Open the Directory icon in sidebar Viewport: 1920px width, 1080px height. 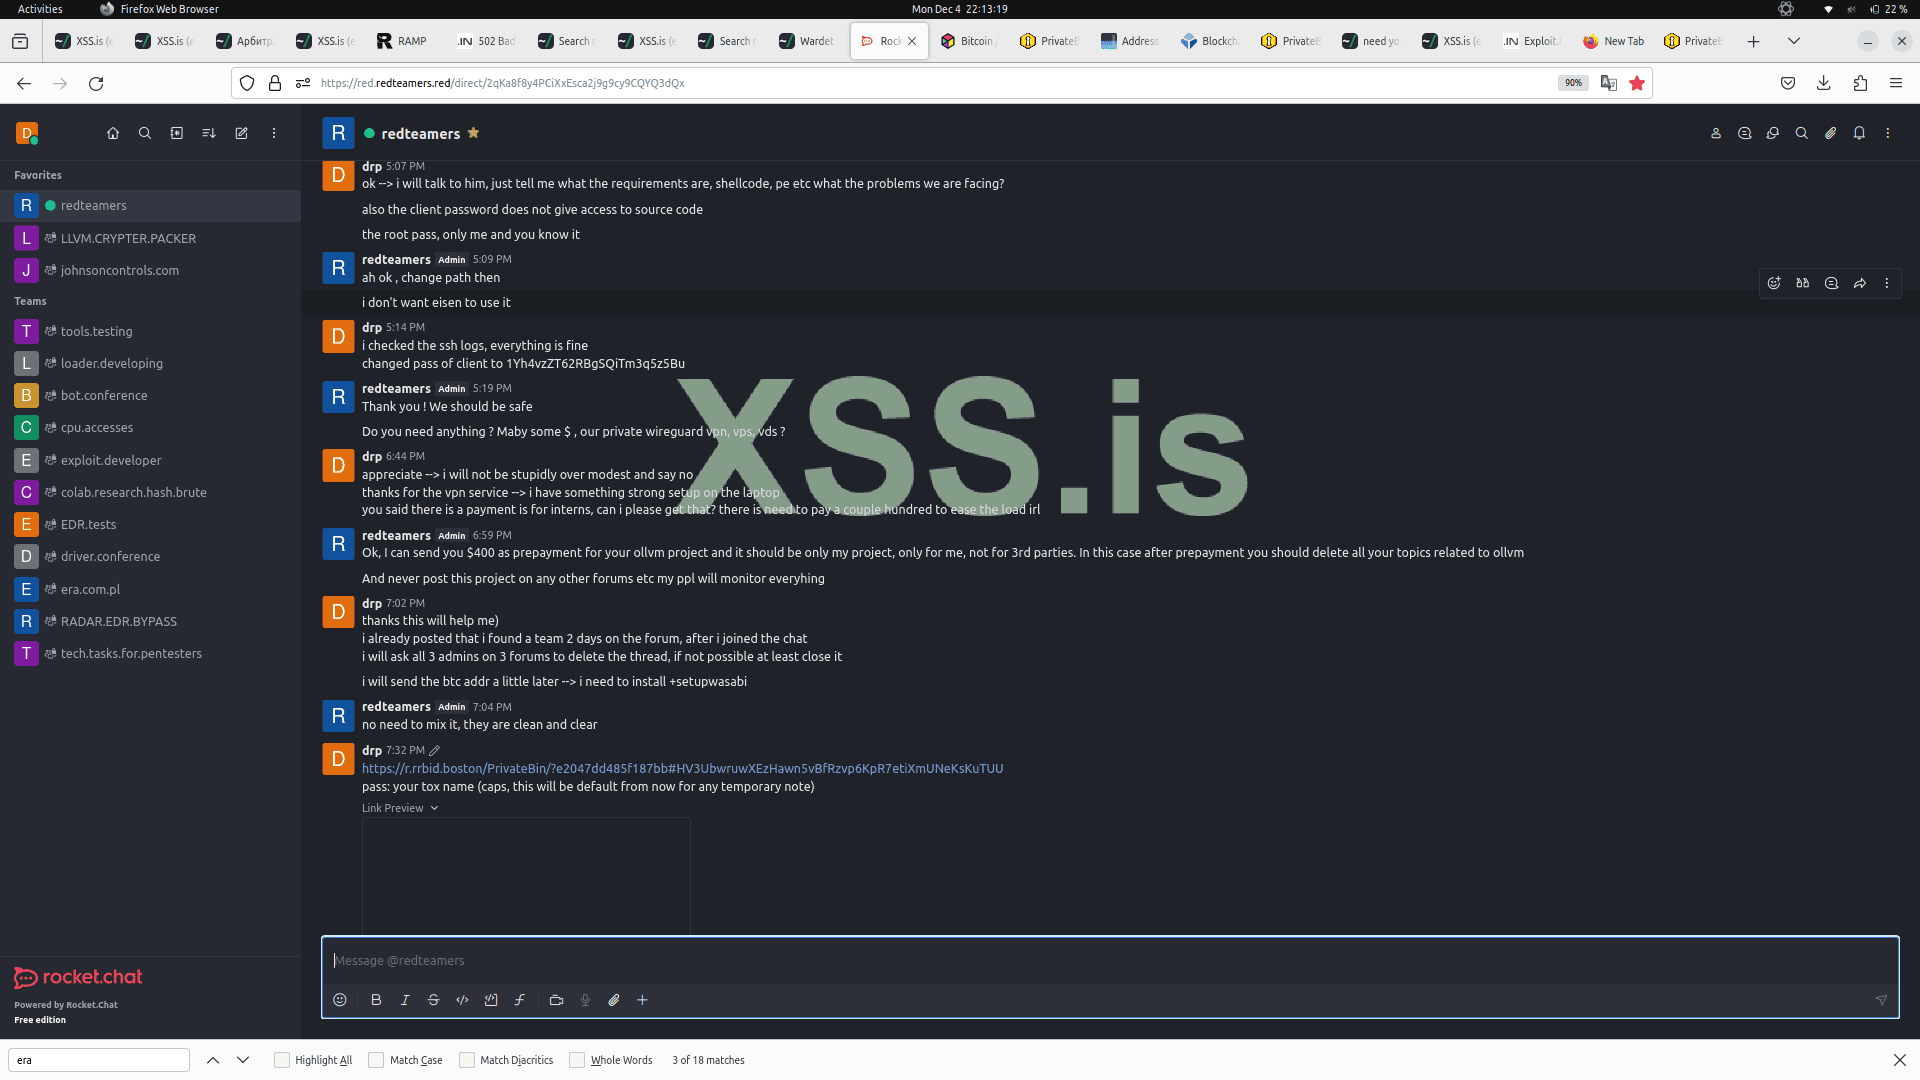177,133
